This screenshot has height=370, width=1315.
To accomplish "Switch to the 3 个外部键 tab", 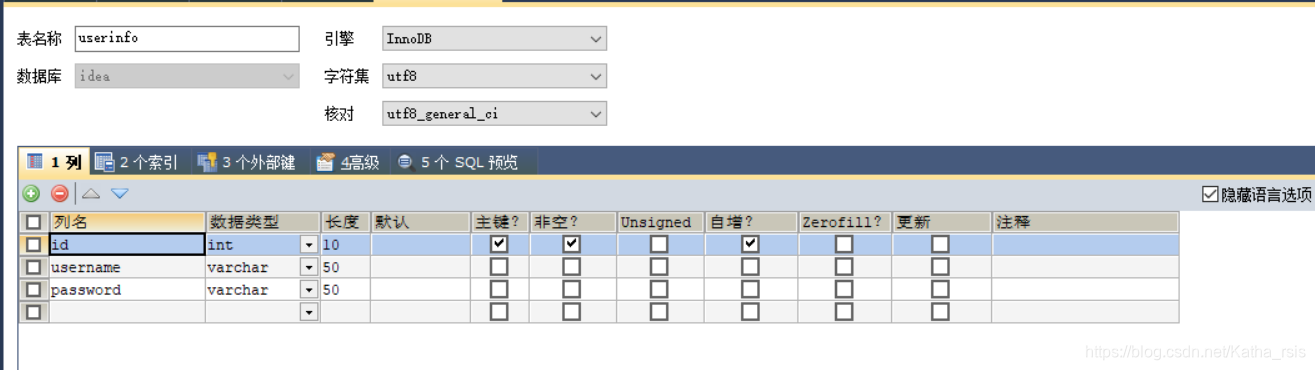I will [x=247, y=162].
